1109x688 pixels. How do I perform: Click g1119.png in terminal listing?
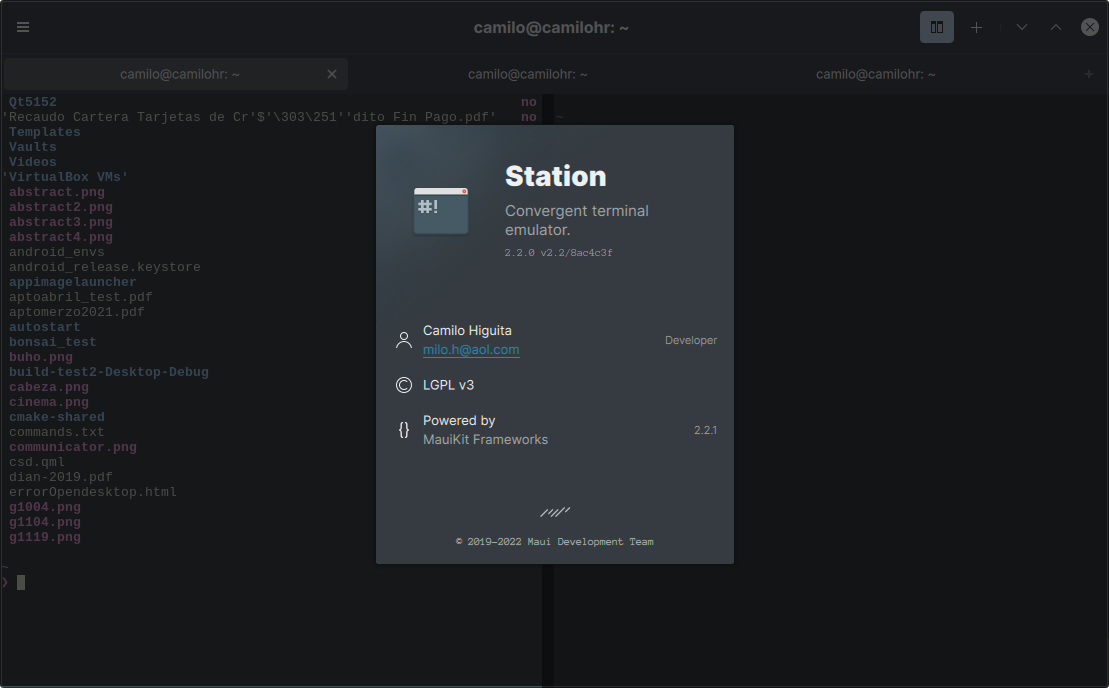point(45,537)
